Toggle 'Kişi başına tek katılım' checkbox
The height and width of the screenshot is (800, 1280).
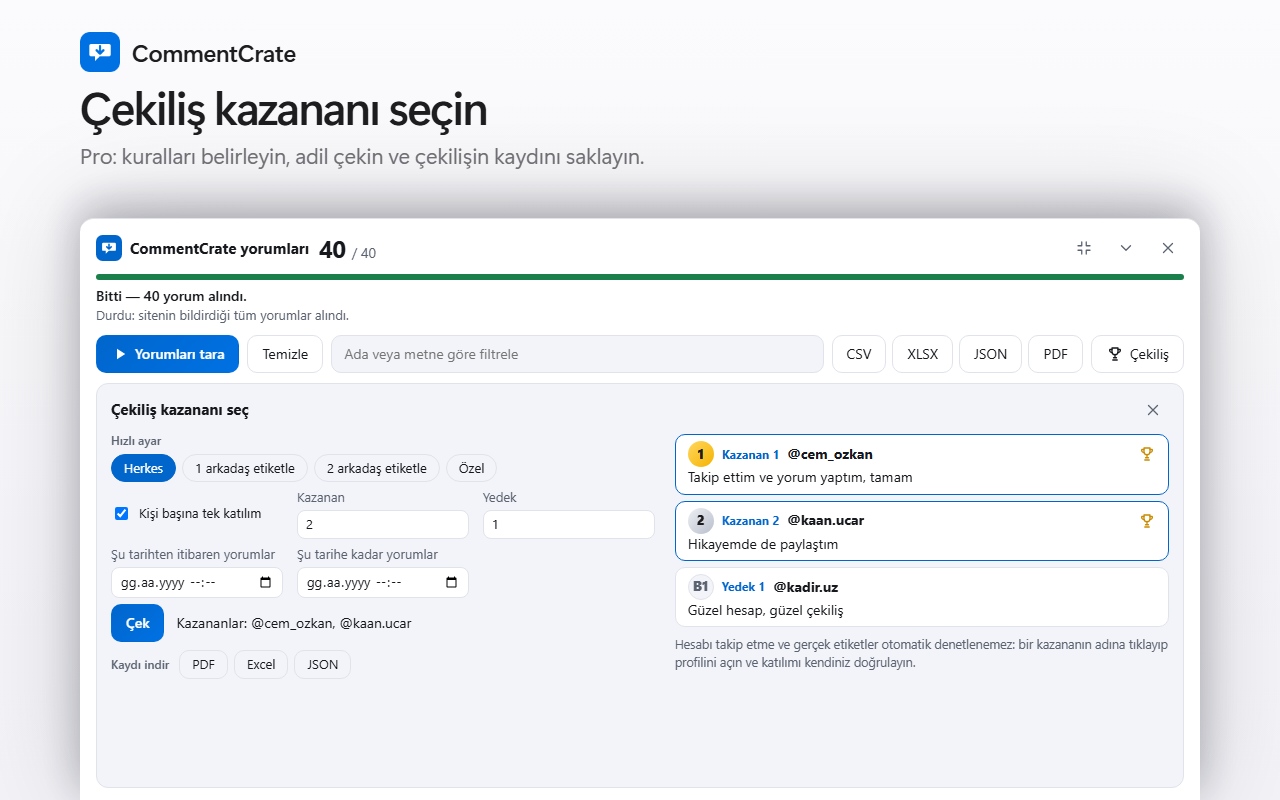click(122, 513)
